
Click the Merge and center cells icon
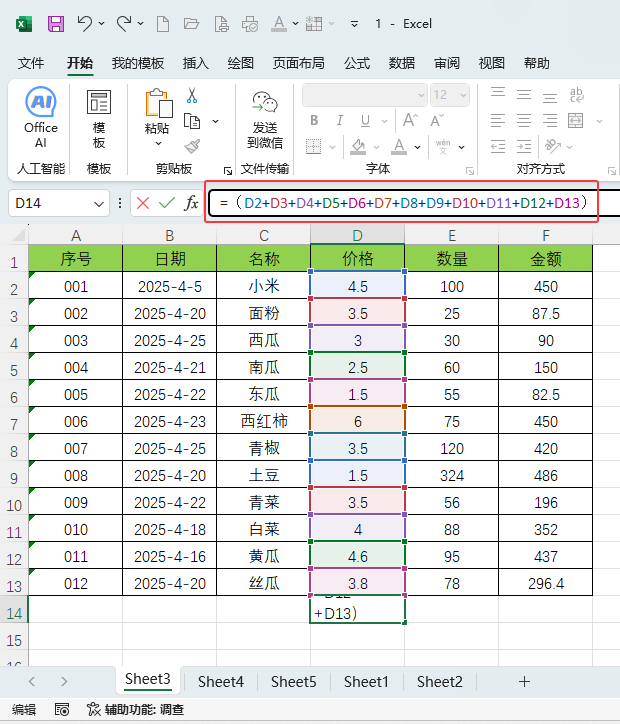[576, 121]
